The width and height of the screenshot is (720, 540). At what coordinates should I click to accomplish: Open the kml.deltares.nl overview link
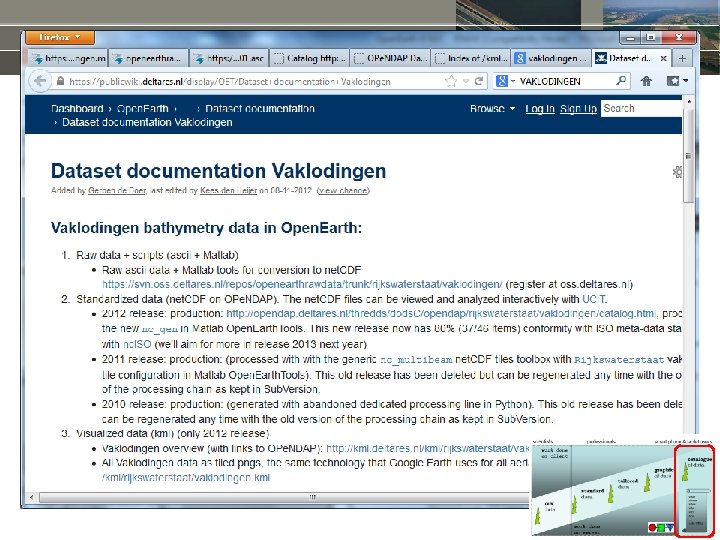(428, 449)
